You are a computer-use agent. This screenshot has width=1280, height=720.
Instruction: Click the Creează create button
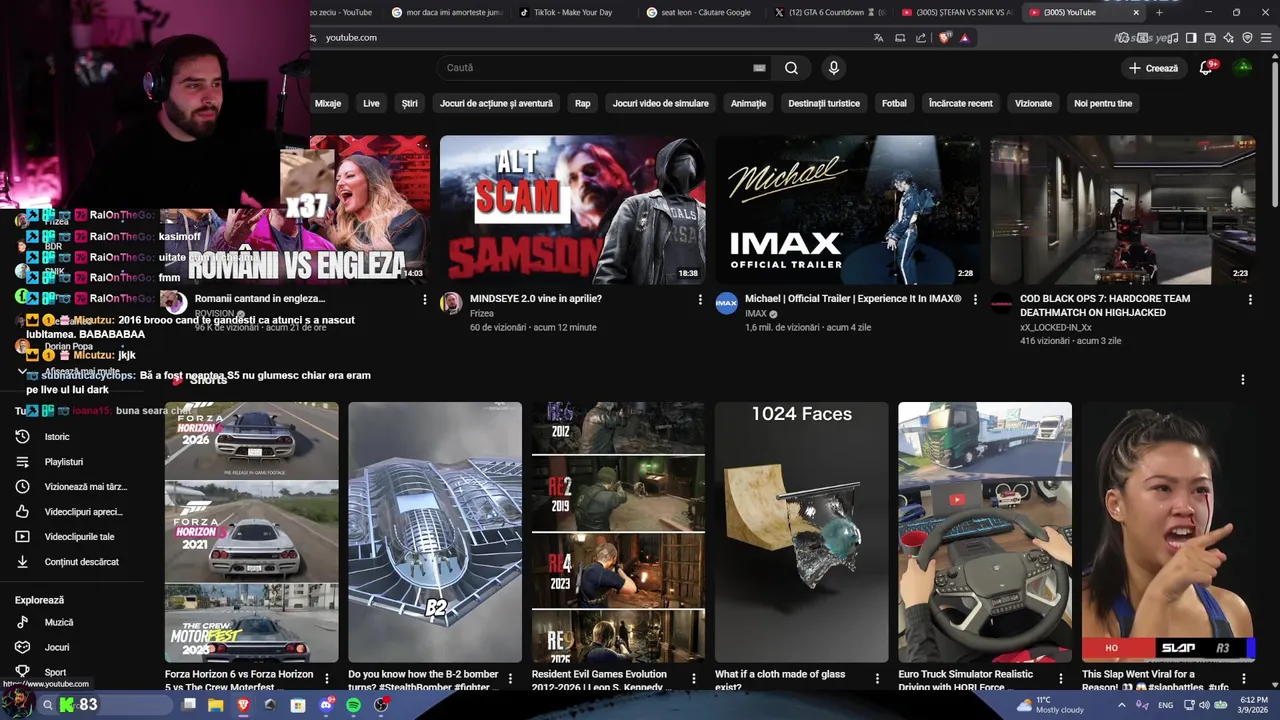tap(1153, 68)
